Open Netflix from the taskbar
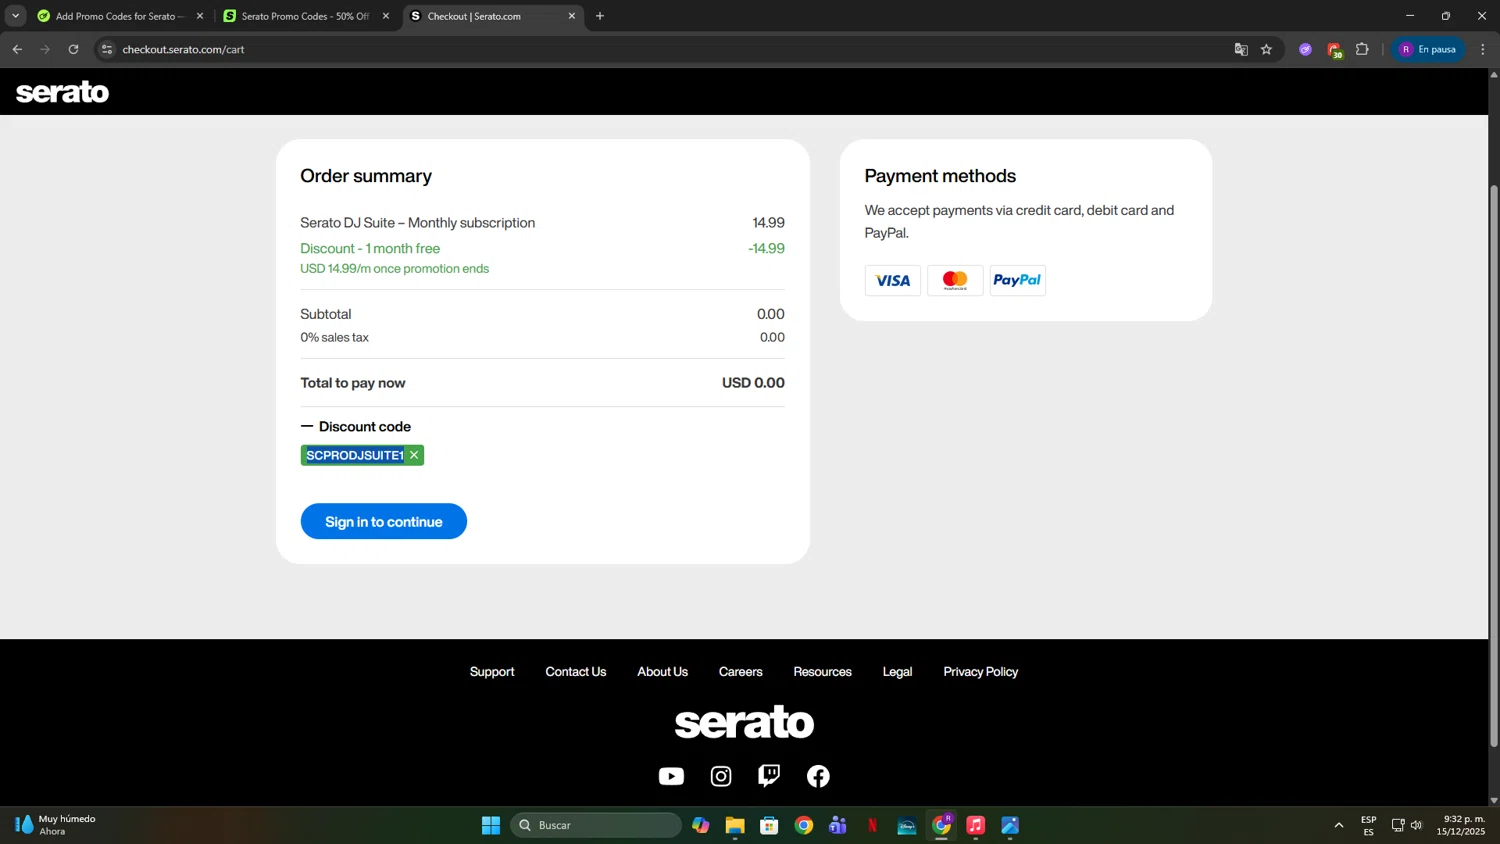 coord(873,825)
